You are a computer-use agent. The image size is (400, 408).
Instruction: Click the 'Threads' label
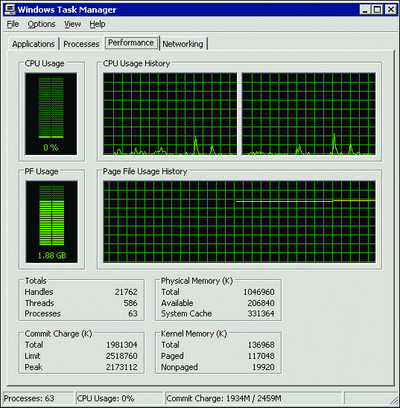click(39, 303)
